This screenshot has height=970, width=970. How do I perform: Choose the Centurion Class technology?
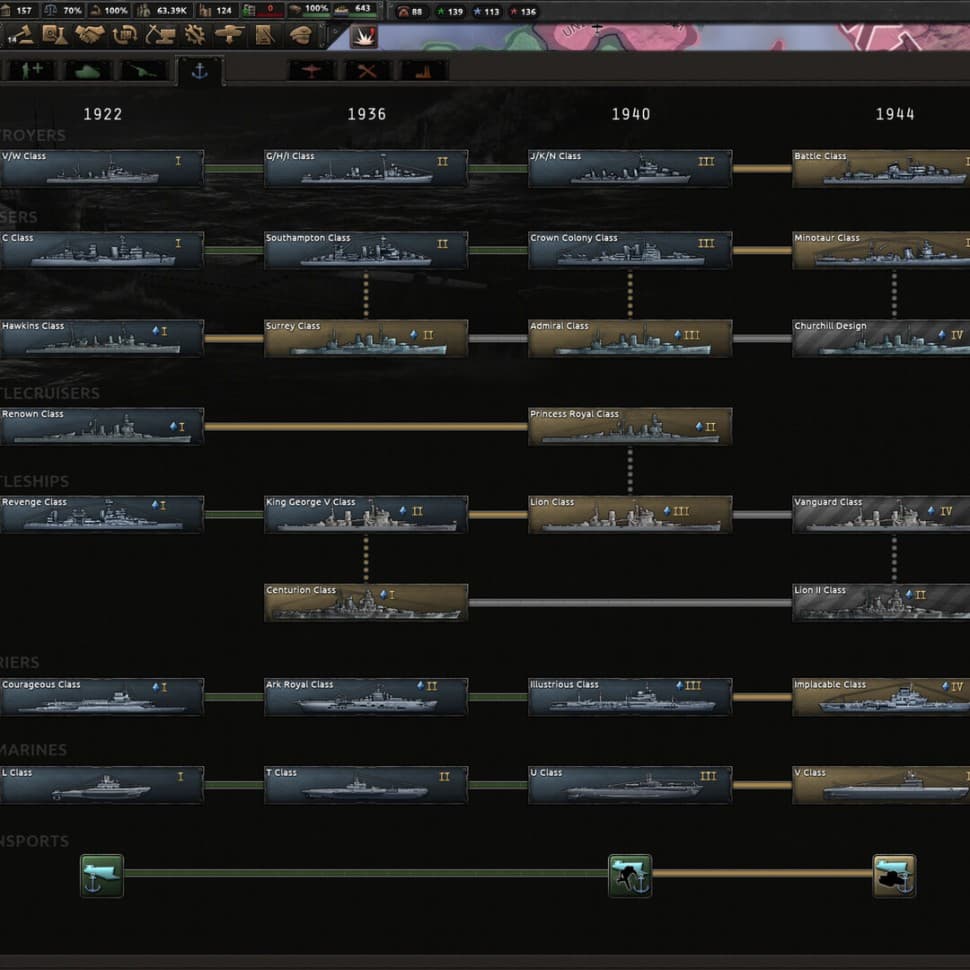pyautogui.click(x=365, y=603)
